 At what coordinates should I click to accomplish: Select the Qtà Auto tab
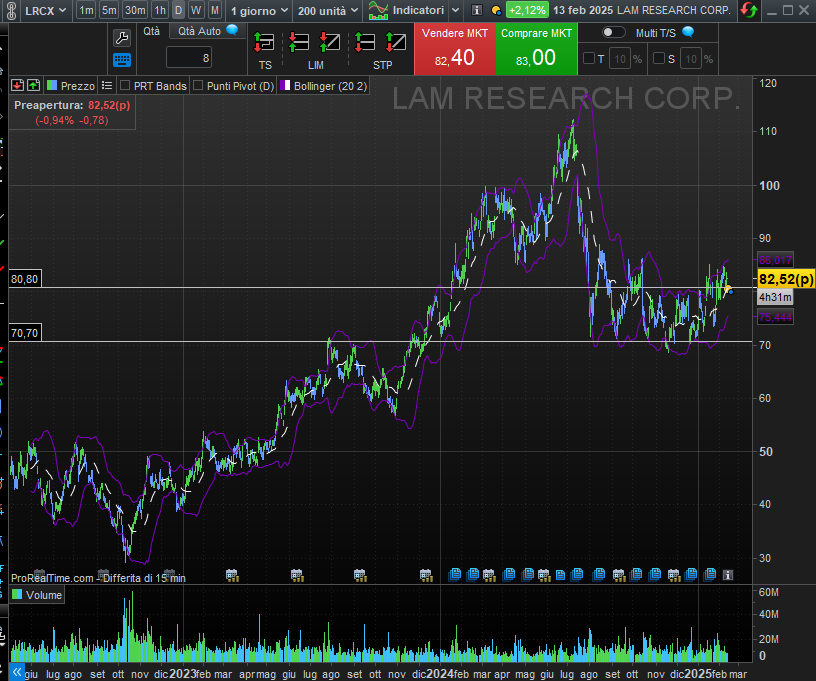coord(199,31)
